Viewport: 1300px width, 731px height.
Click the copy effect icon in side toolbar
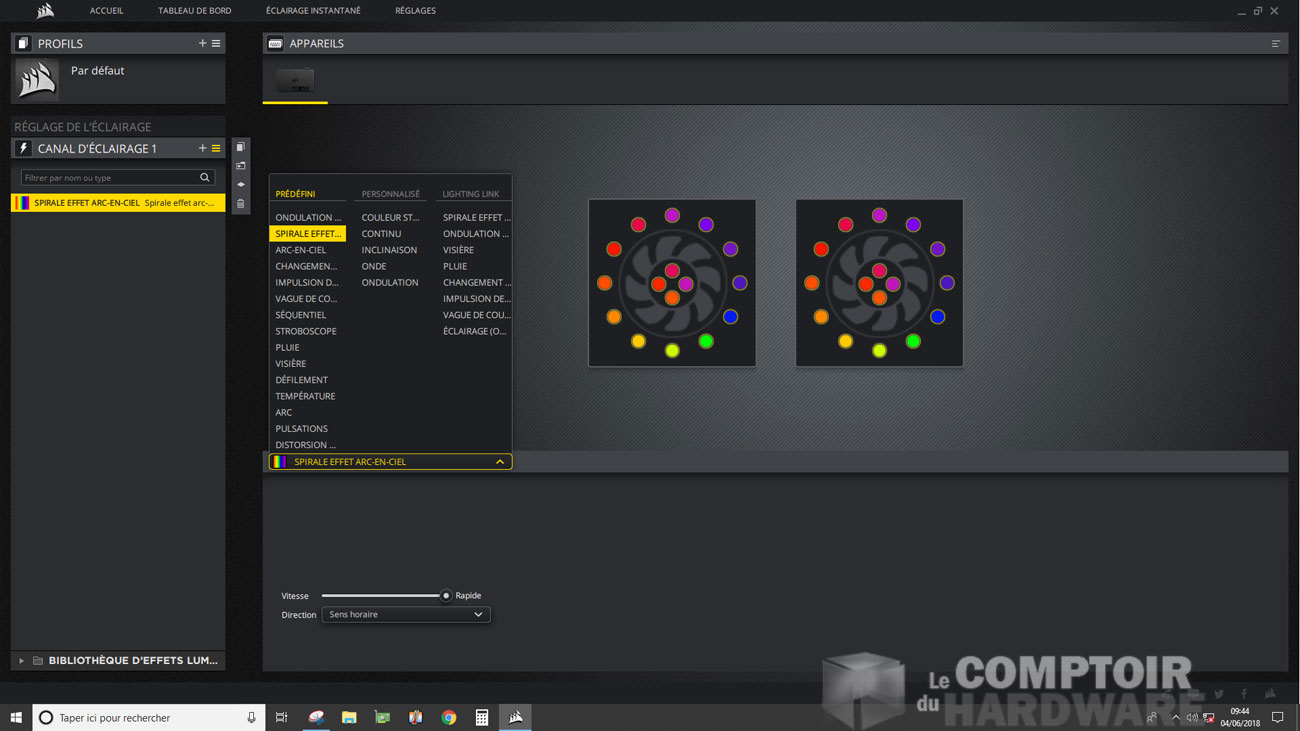(x=240, y=147)
